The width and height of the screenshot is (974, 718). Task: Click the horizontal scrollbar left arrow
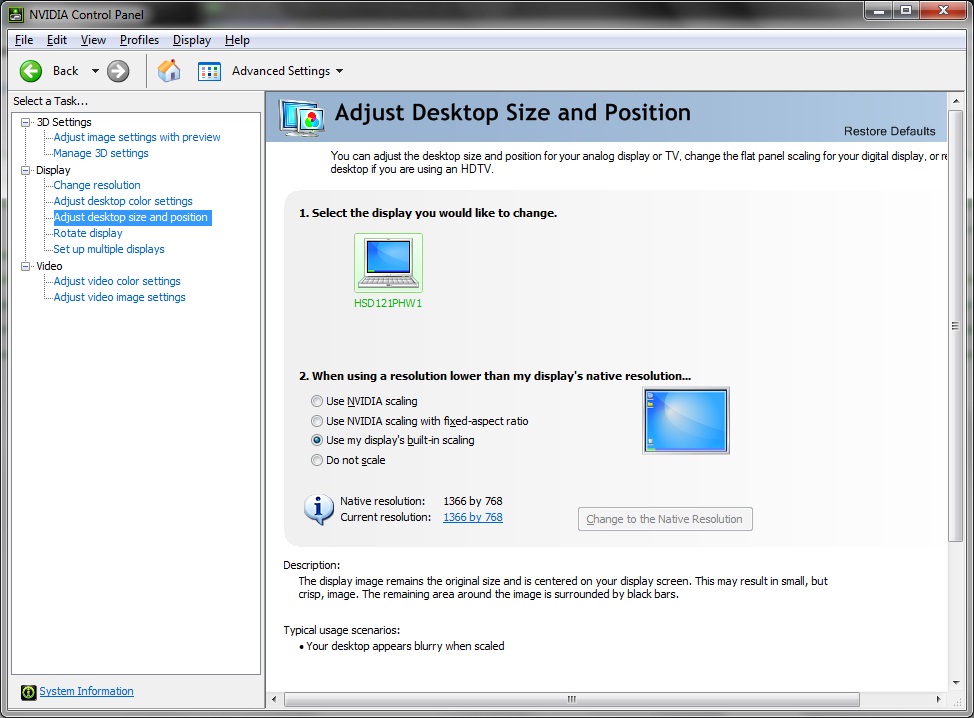click(274, 699)
